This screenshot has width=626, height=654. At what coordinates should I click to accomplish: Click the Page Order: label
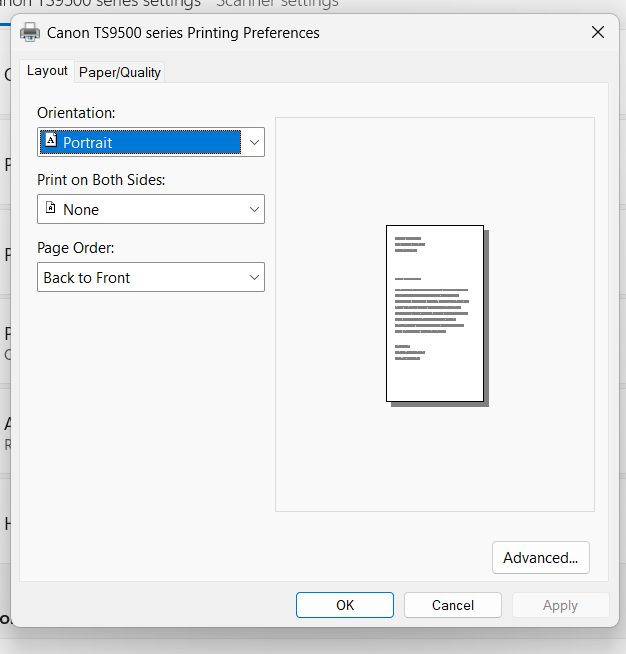75,248
